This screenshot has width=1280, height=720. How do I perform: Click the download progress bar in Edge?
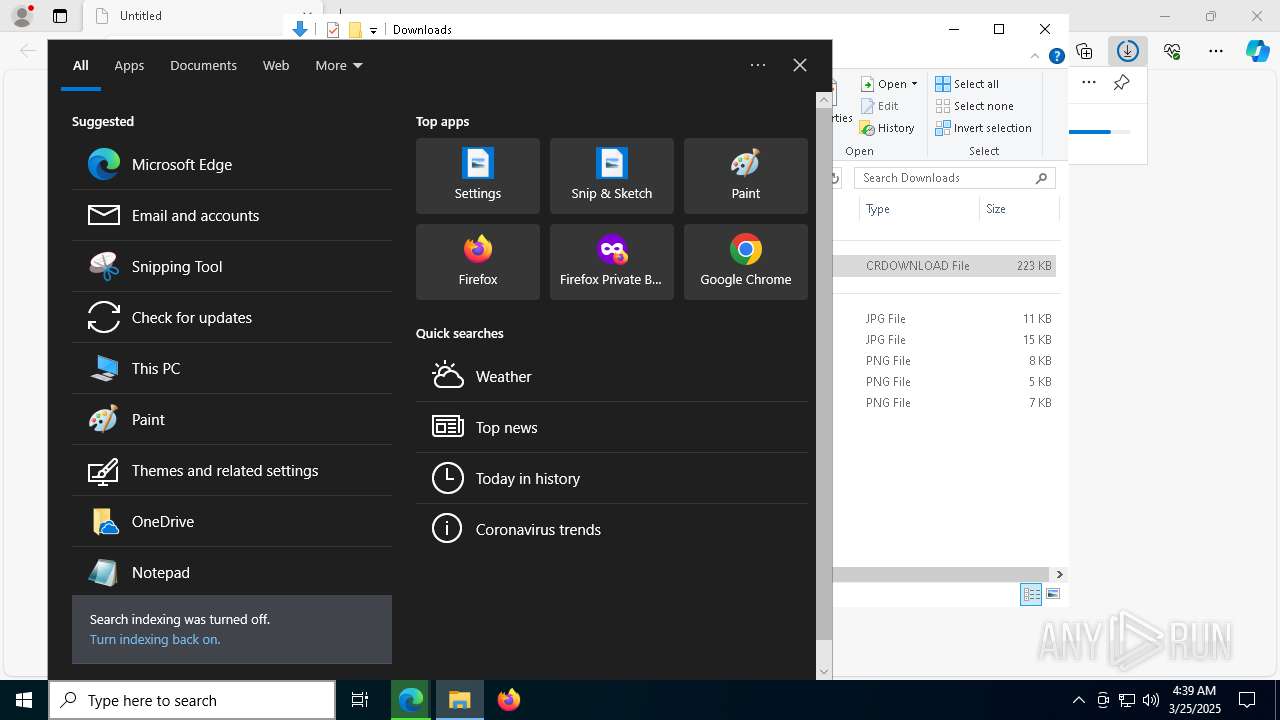1100,132
